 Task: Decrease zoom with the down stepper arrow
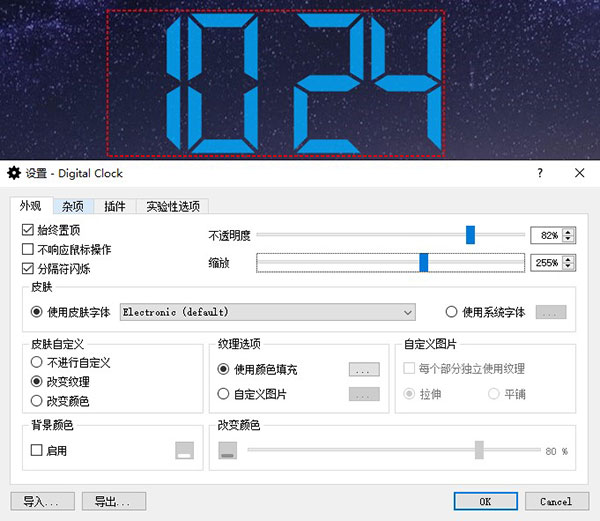tap(569, 267)
